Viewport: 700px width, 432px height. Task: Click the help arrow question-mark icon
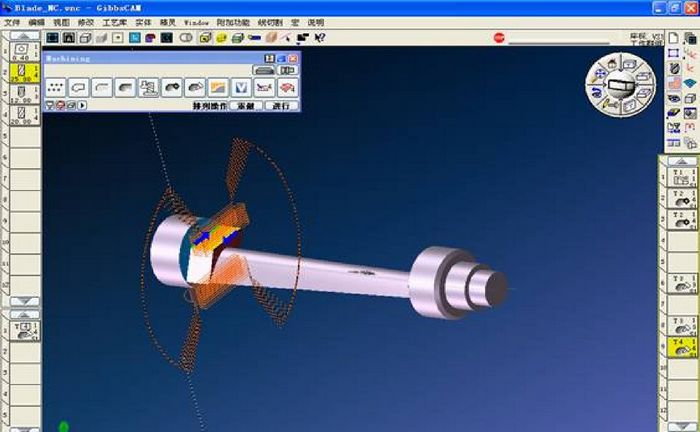point(319,38)
